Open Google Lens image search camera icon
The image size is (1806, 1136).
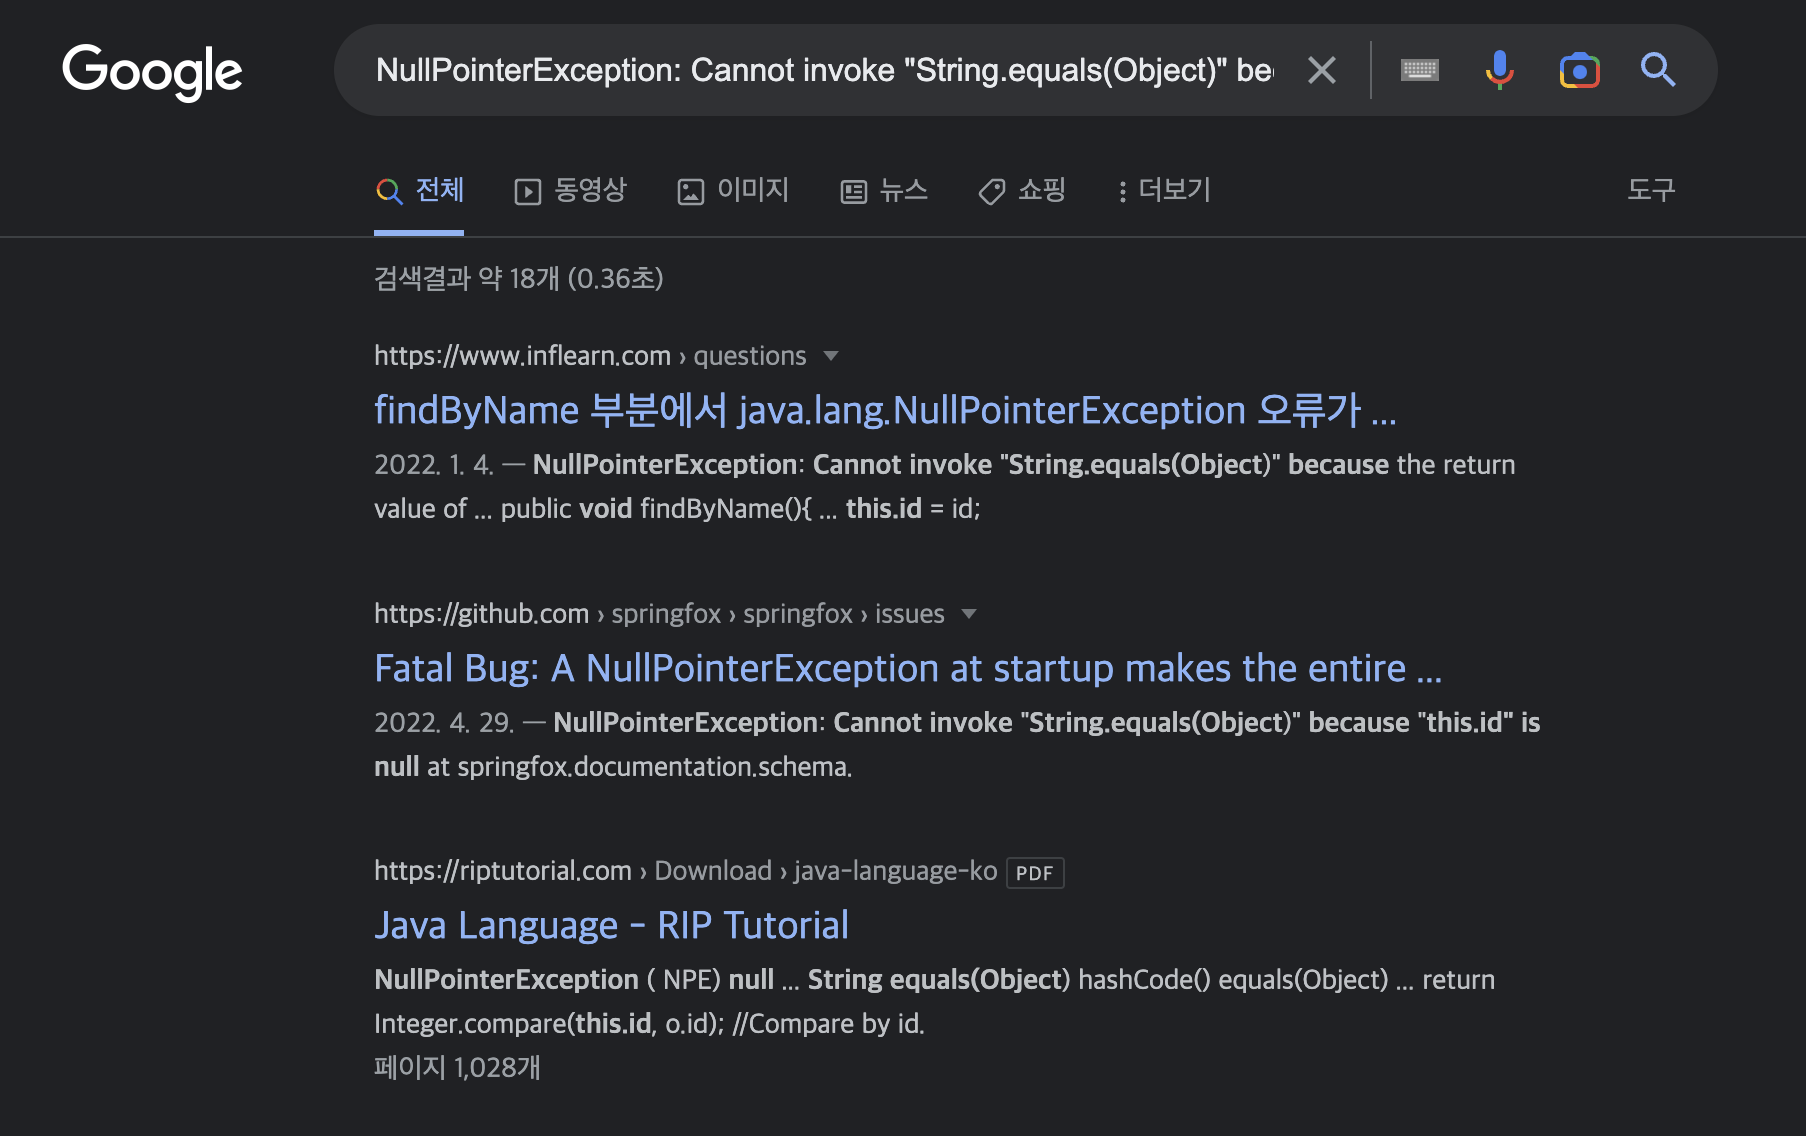pos(1580,70)
